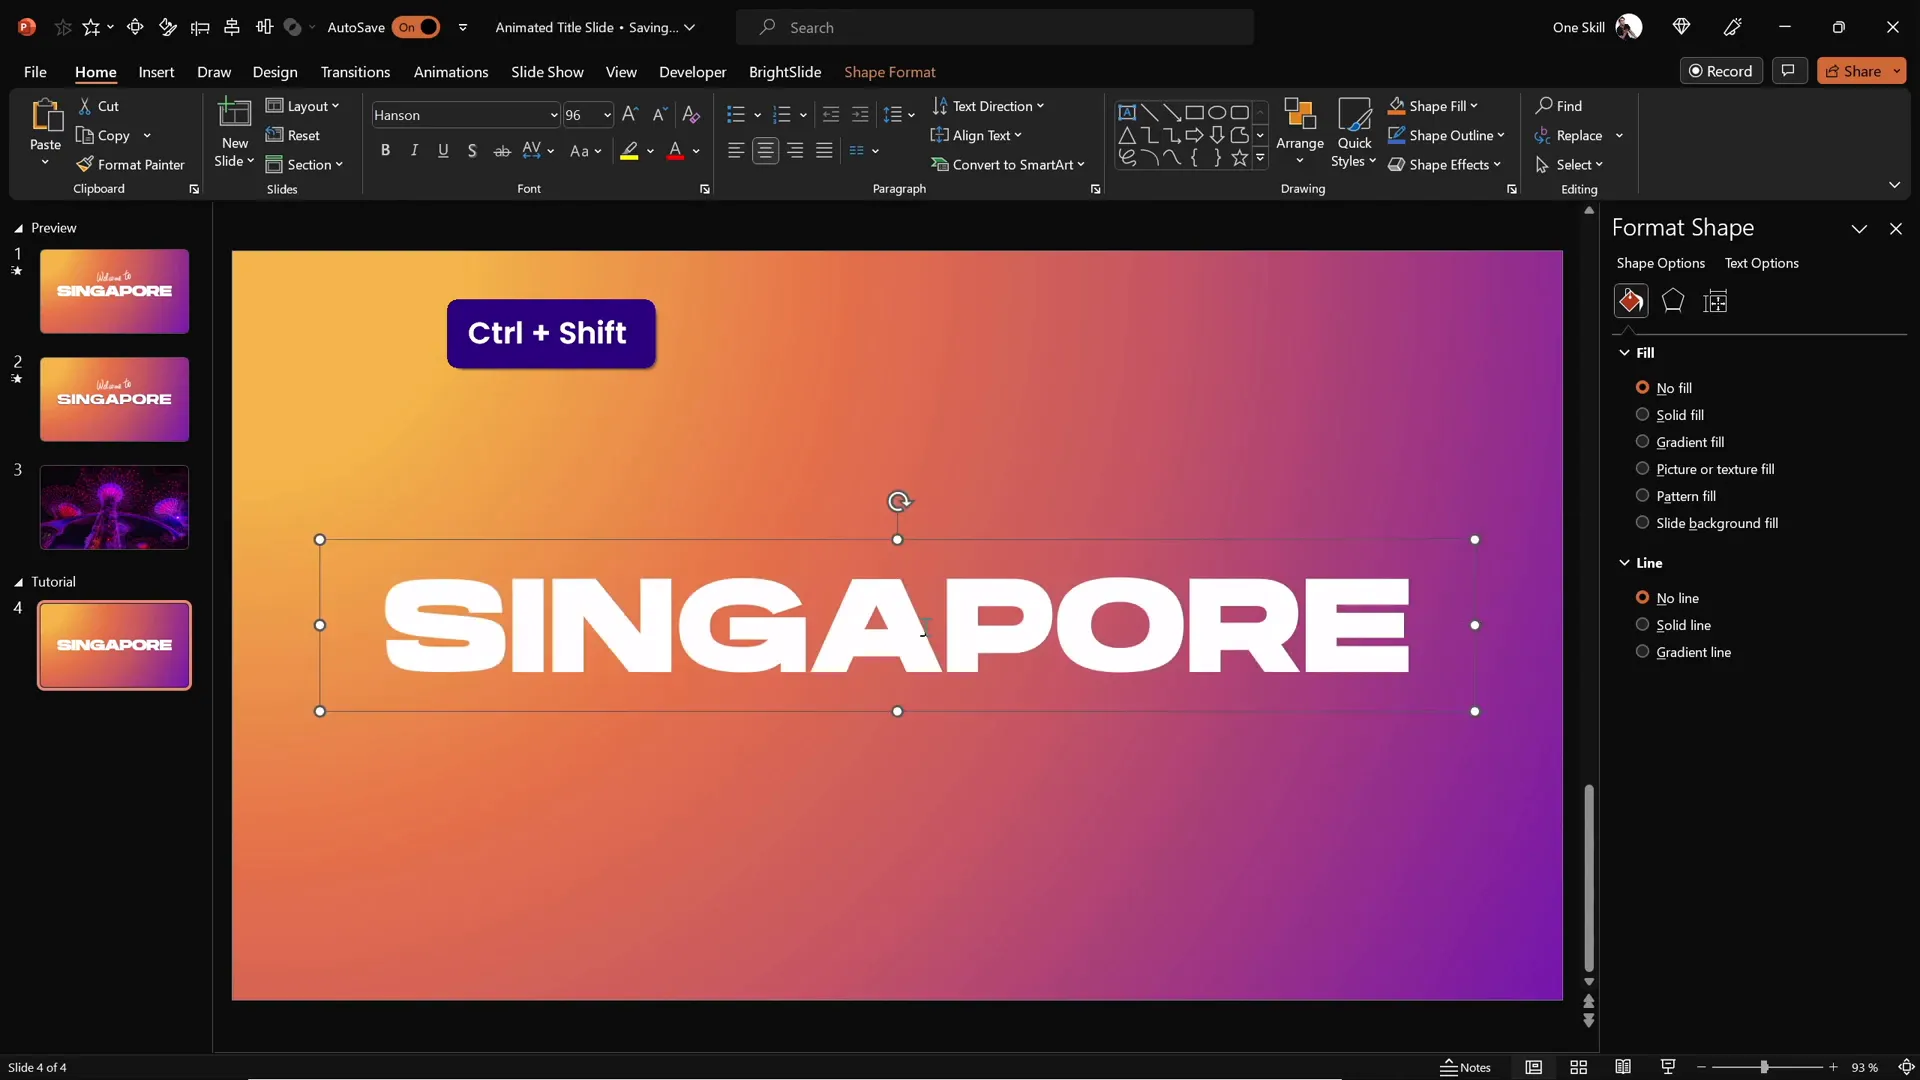Select No fill radio button
This screenshot has height=1080, width=1920.
point(1642,387)
